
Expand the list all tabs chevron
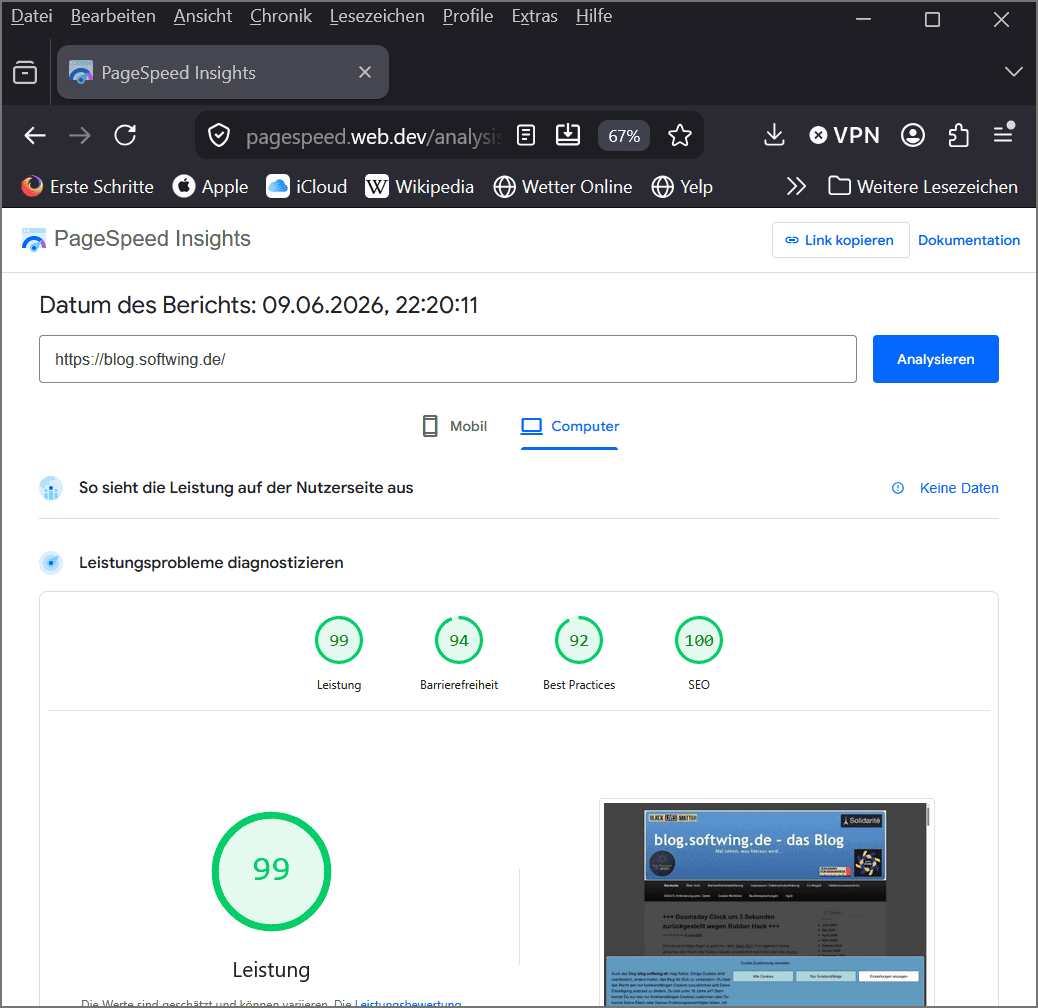coord(1014,71)
